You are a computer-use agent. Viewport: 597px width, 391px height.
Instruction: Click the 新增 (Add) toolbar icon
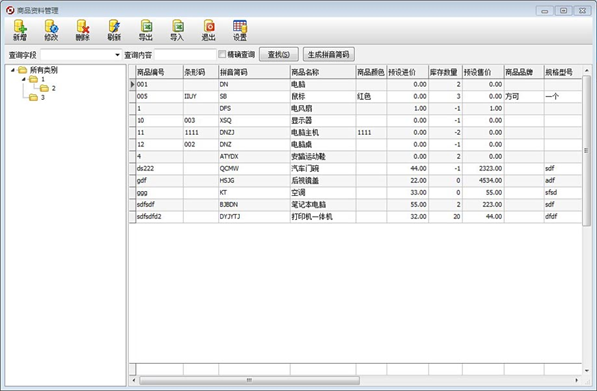pos(20,30)
